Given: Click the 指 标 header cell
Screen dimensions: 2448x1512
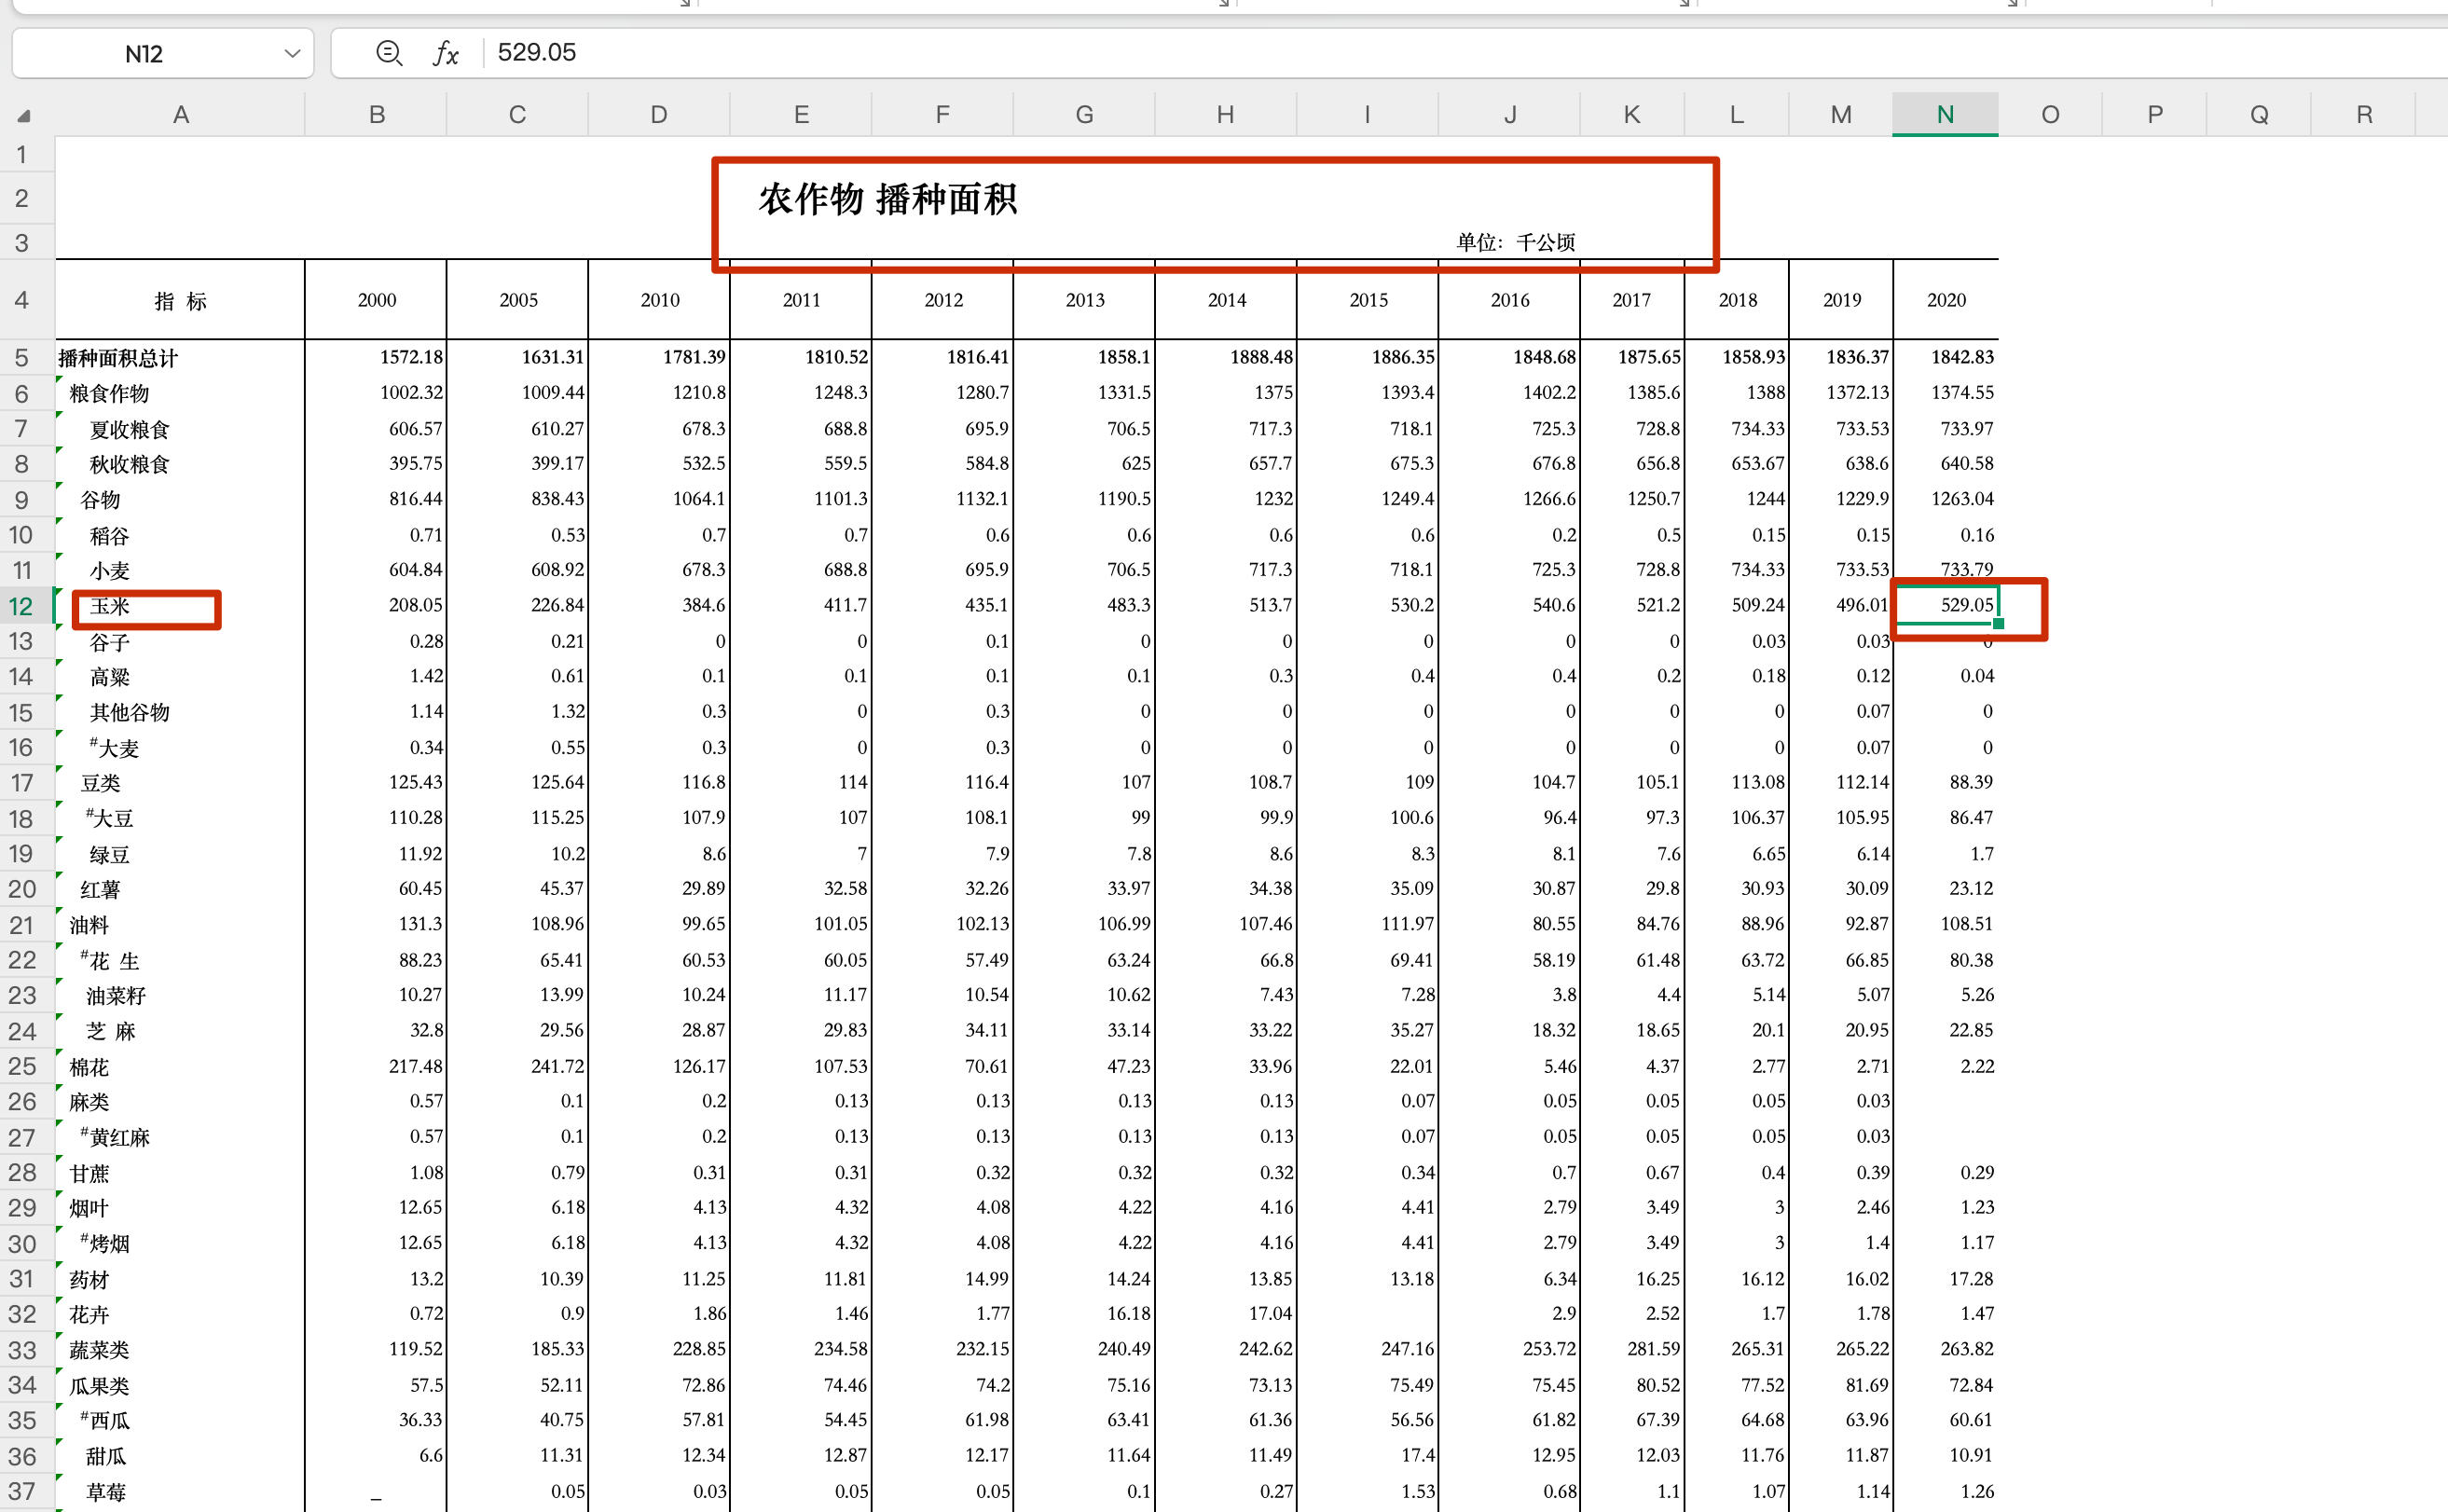Looking at the screenshot, I should tap(180, 301).
